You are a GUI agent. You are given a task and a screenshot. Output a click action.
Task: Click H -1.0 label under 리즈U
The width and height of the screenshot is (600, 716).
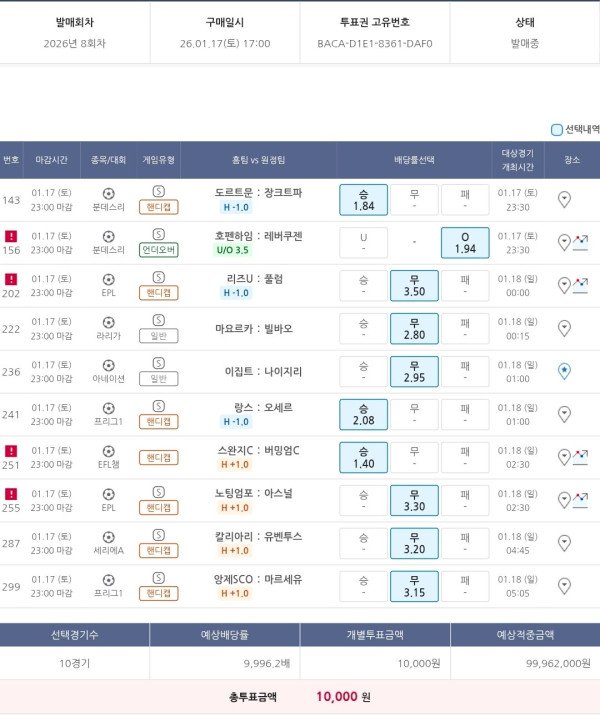coord(236,293)
